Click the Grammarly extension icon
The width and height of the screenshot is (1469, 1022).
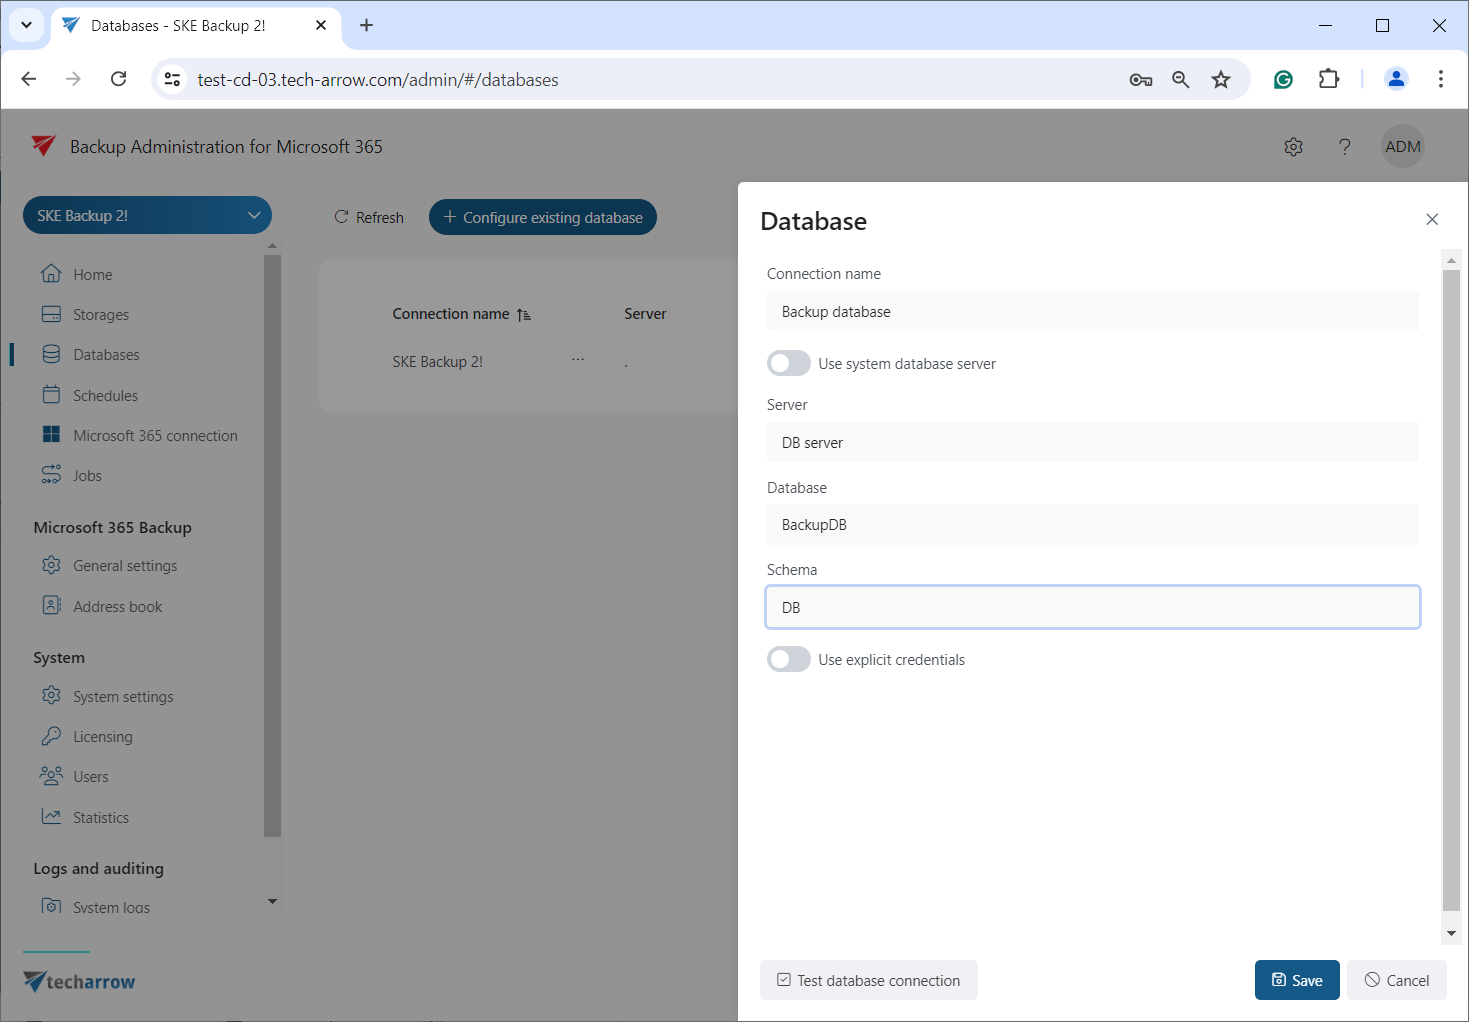click(x=1283, y=80)
